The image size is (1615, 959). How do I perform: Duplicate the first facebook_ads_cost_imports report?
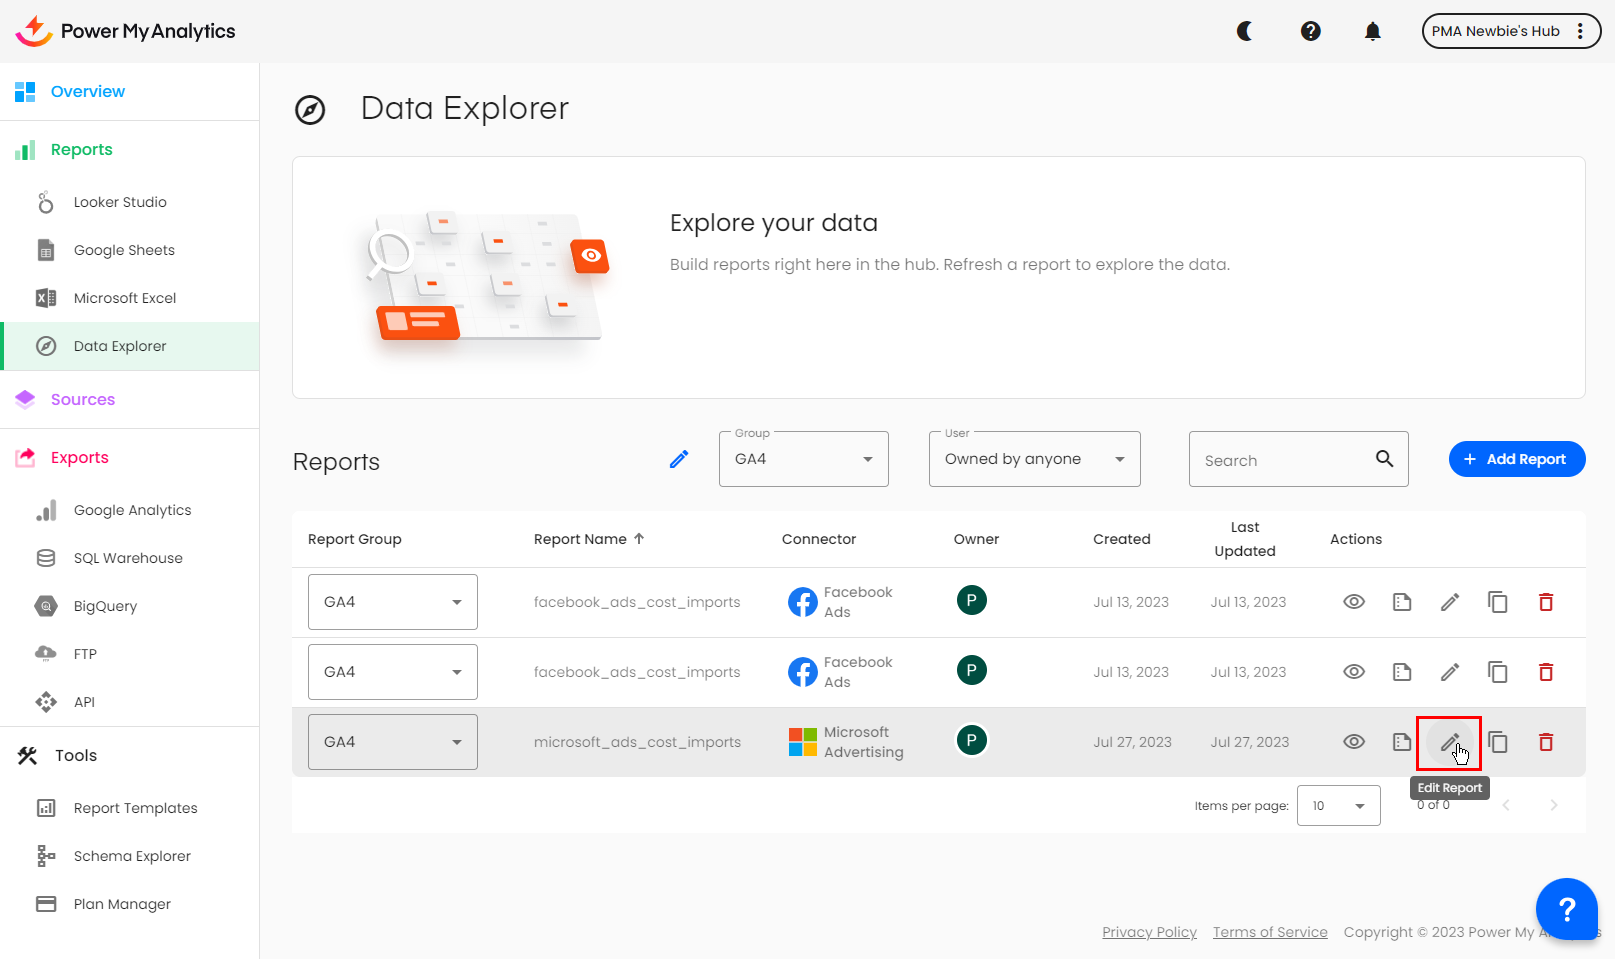coord(1497,602)
